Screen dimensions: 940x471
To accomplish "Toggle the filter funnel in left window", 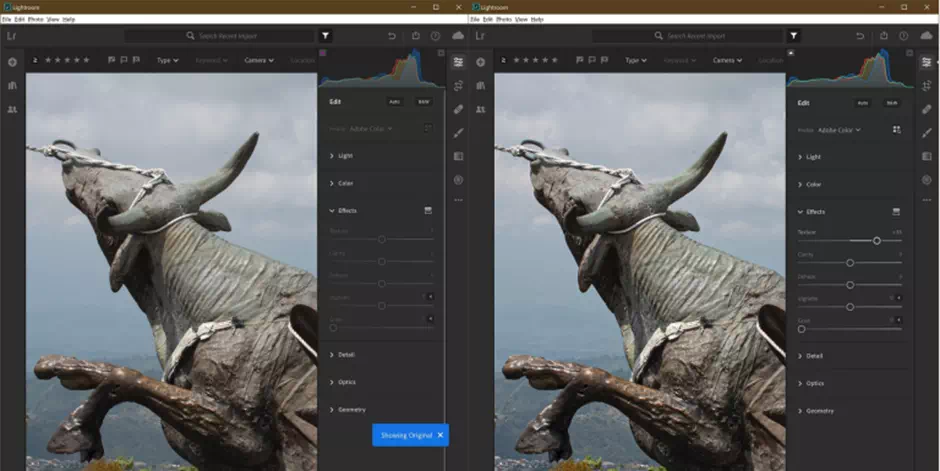I will 325,36.
